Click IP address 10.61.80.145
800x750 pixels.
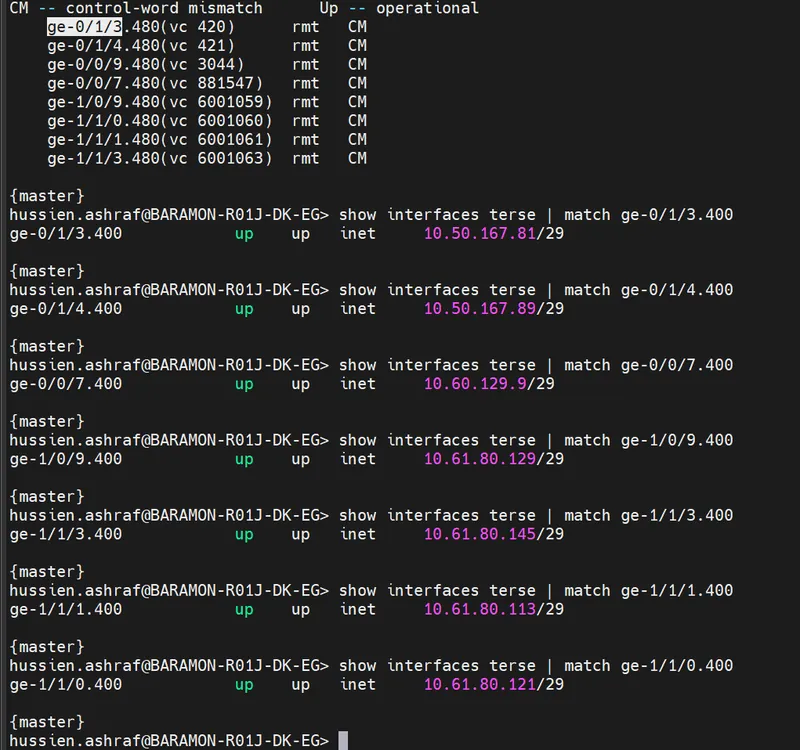click(480, 534)
